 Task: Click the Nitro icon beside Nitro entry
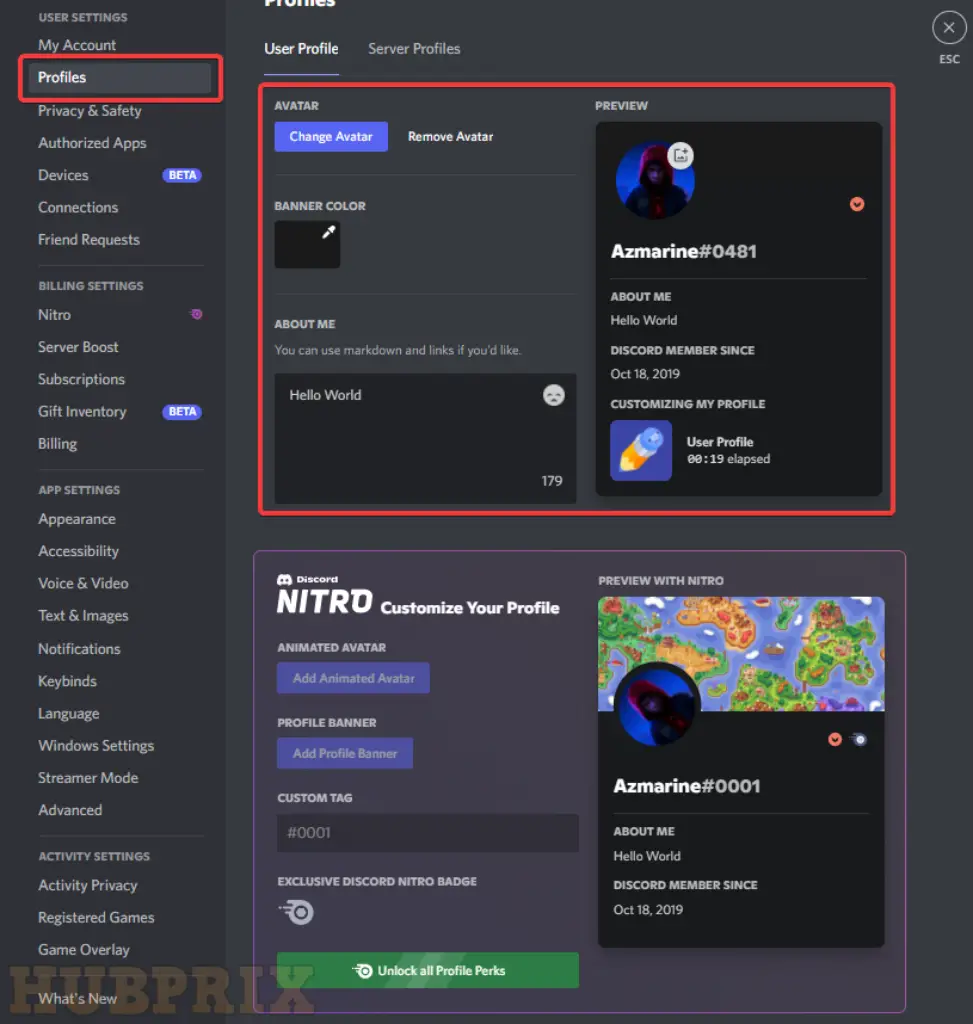coord(196,314)
